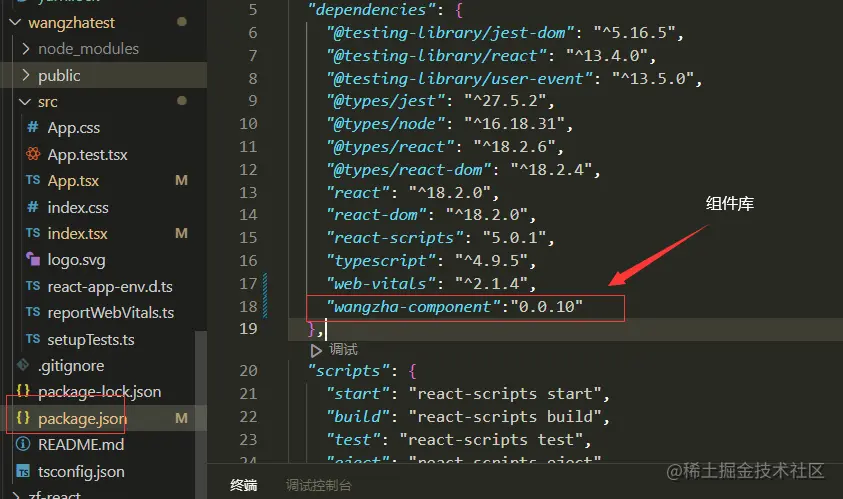Open package-lock.json file

[x=99, y=392]
